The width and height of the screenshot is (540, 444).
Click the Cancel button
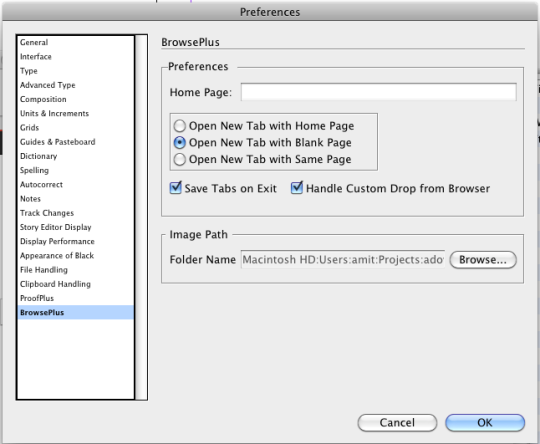397,423
